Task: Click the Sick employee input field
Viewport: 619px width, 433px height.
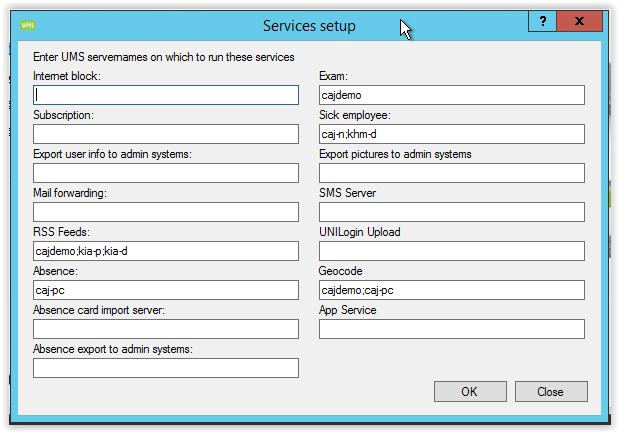Action: tap(451, 134)
